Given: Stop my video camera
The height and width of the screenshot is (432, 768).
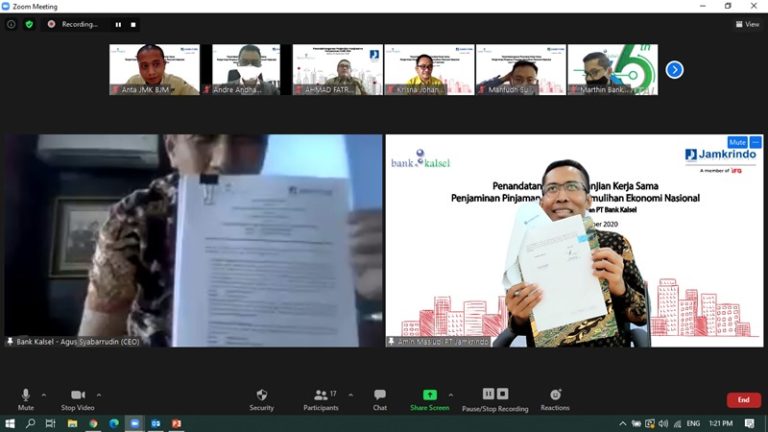Looking at the screenshot, I should 78,400.
